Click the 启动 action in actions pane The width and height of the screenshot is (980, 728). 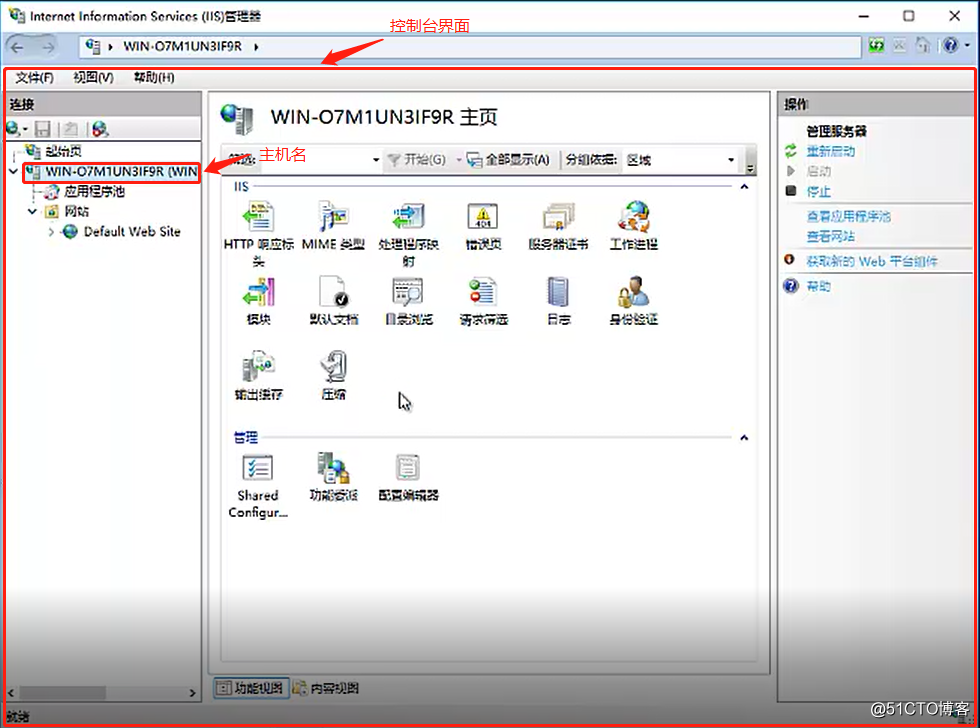point(818,171)
